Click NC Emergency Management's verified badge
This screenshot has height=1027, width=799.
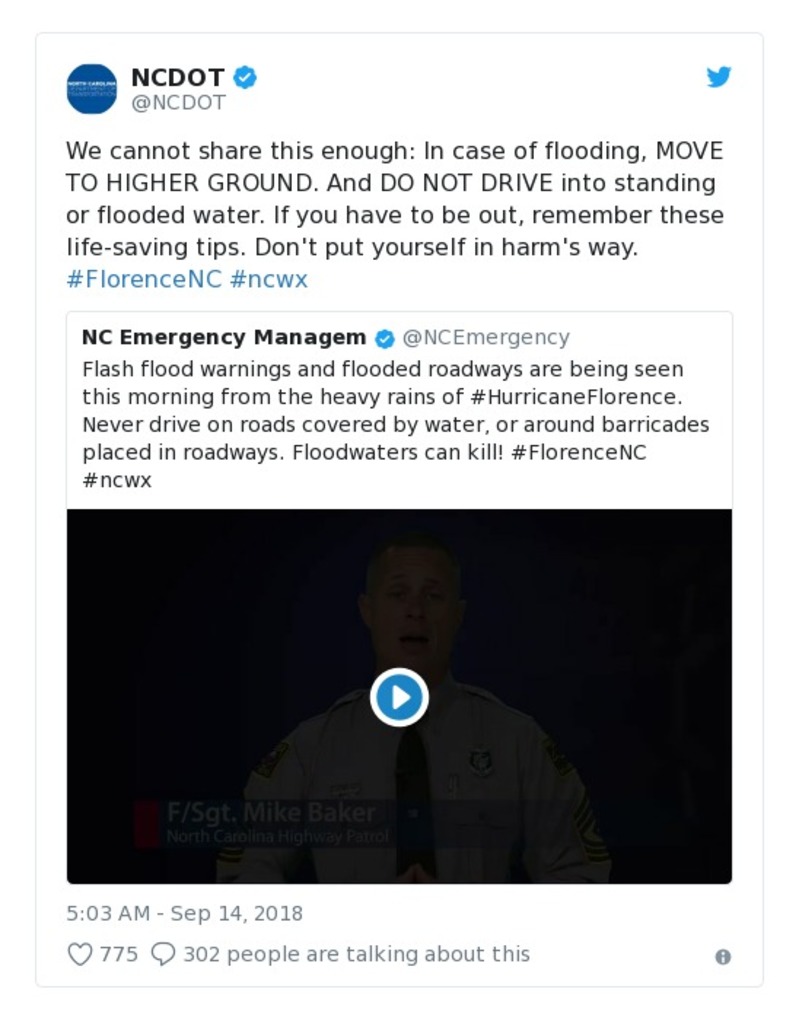[x=385, y=338]
